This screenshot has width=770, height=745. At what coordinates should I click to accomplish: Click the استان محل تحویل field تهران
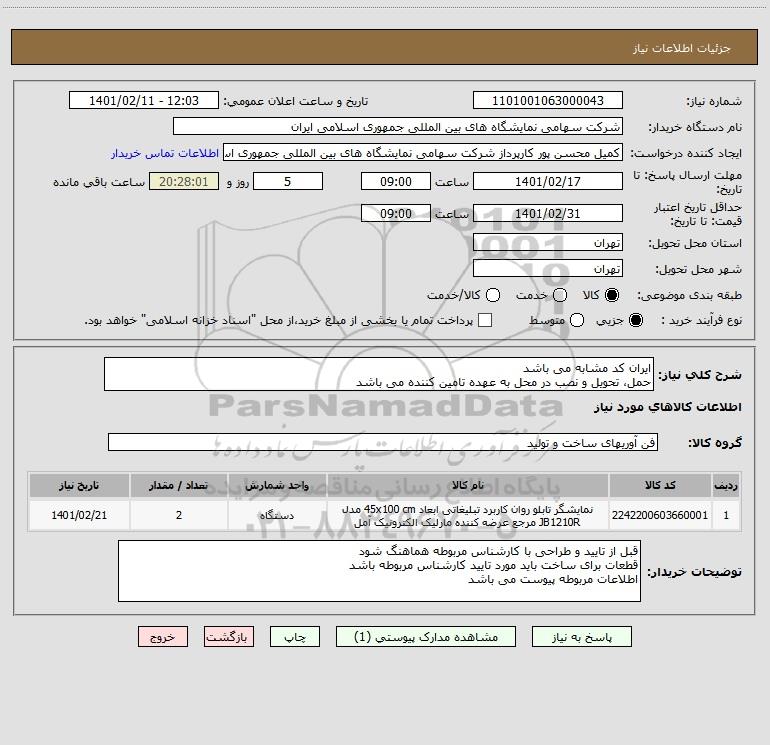pyautogui.click(x=548, y=243)
